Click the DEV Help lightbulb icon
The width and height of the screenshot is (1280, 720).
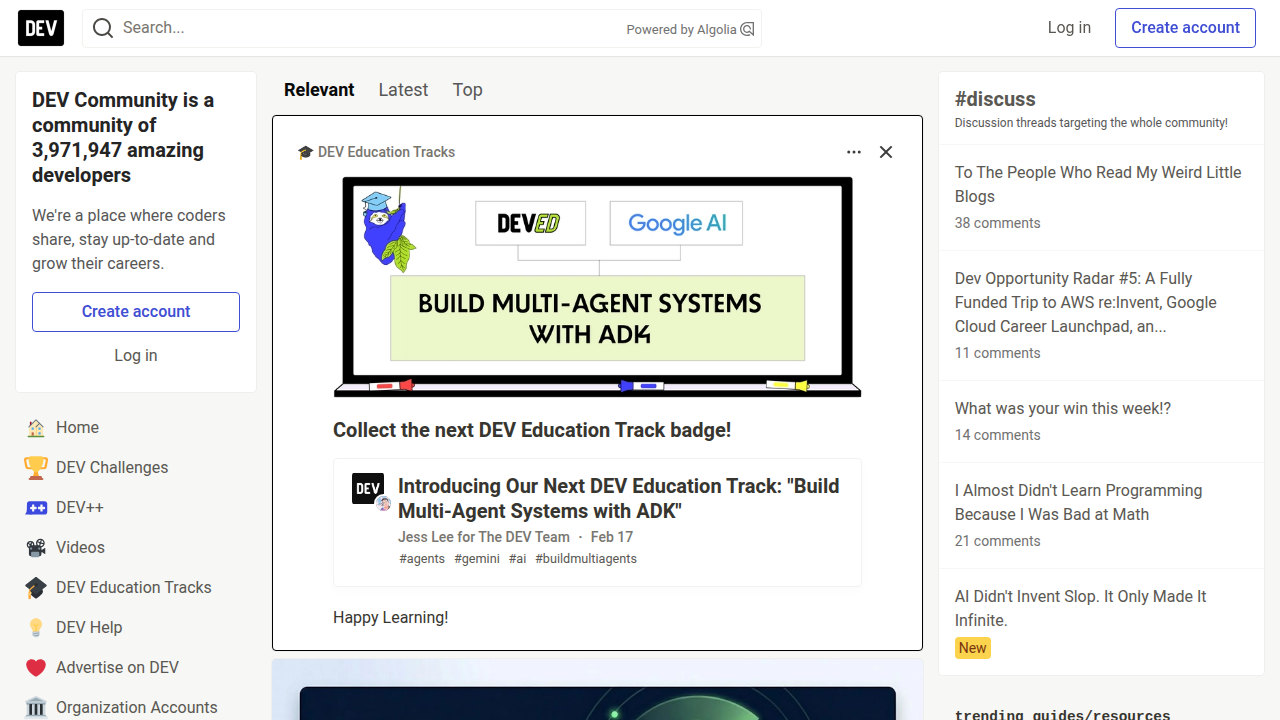(x=36, y=628)
